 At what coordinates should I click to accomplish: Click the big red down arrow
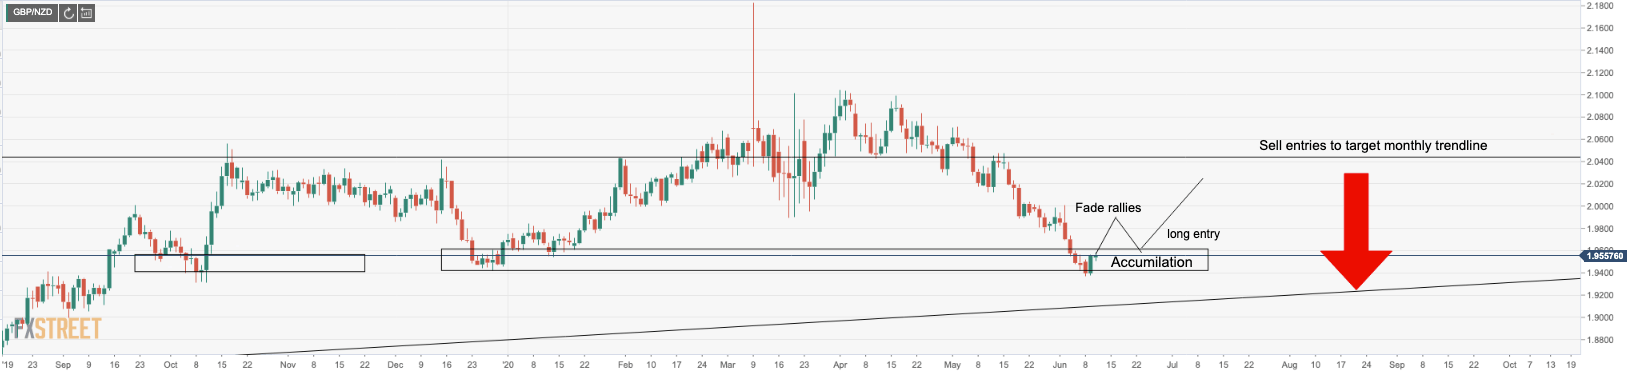click(1356, 232)
